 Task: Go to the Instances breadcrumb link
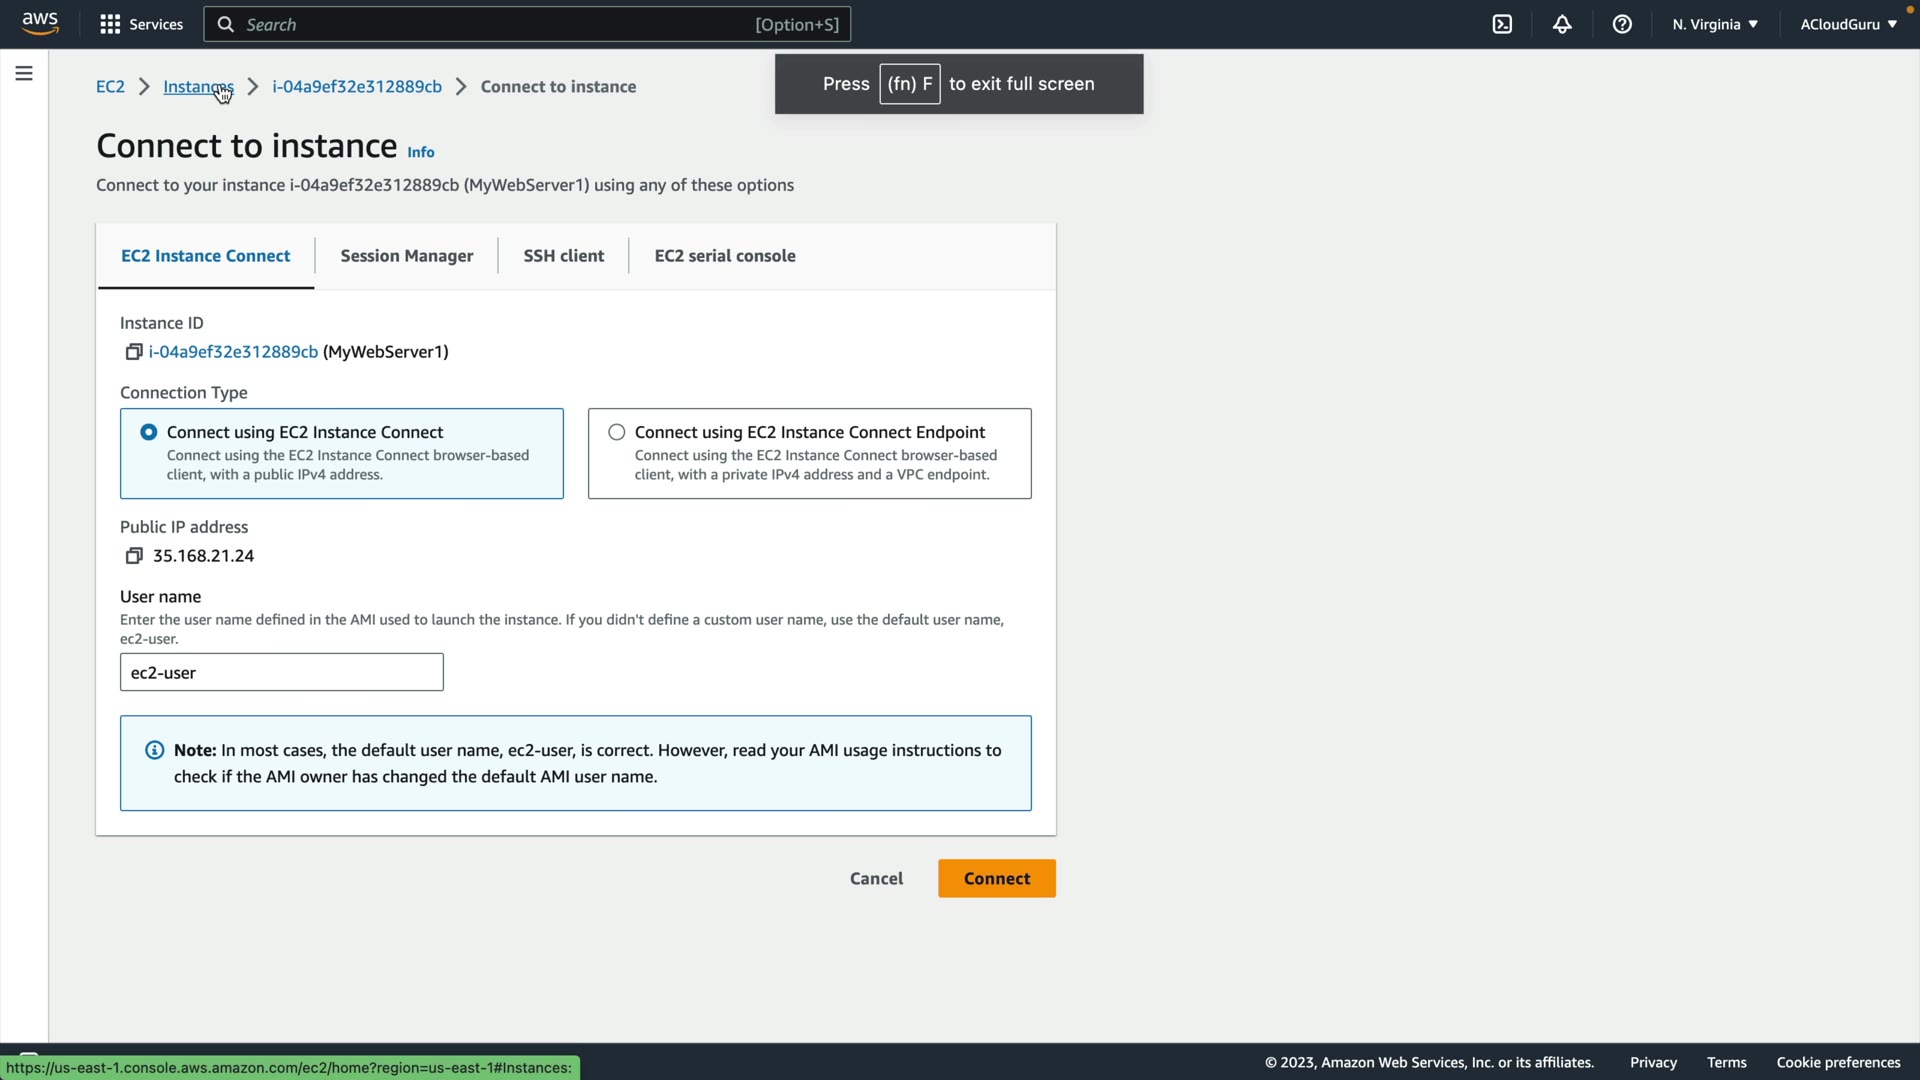(x=197, y=87)
